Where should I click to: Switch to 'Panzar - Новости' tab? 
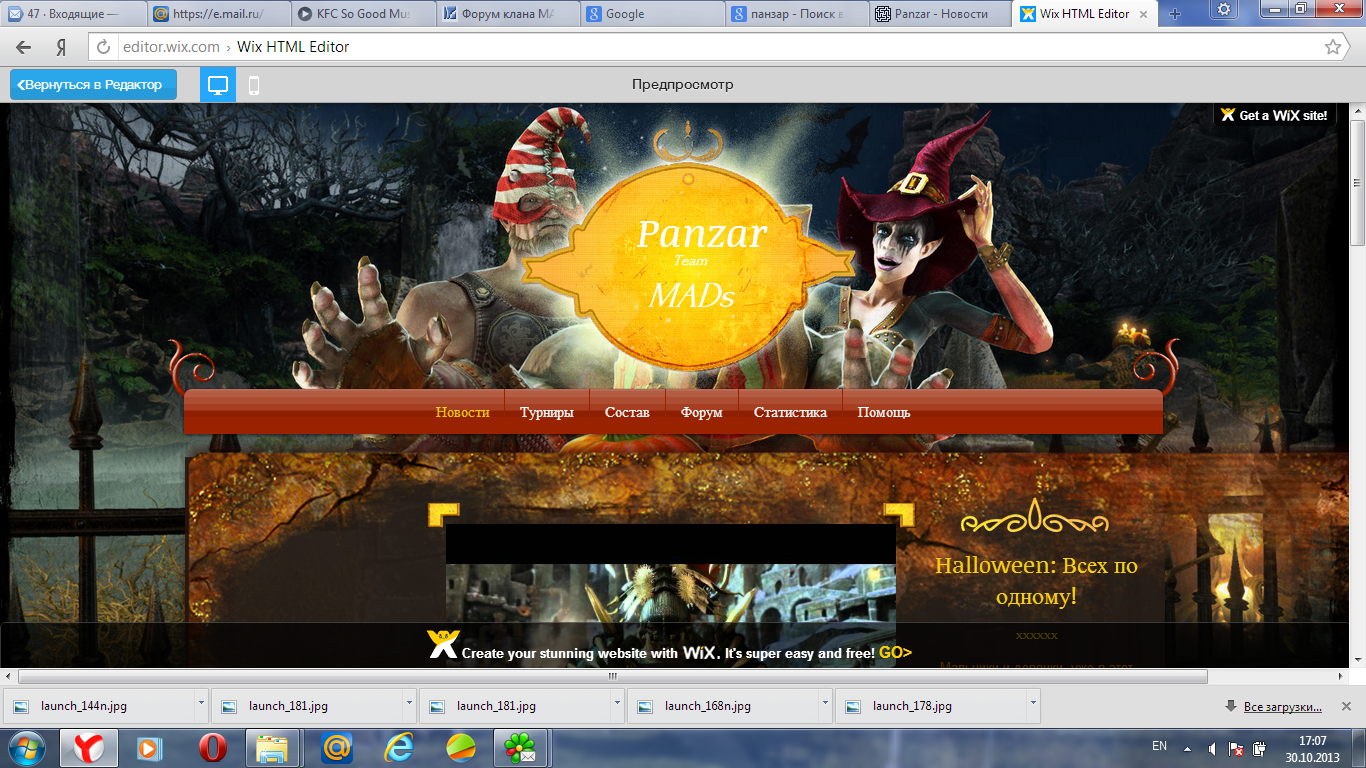941,14
